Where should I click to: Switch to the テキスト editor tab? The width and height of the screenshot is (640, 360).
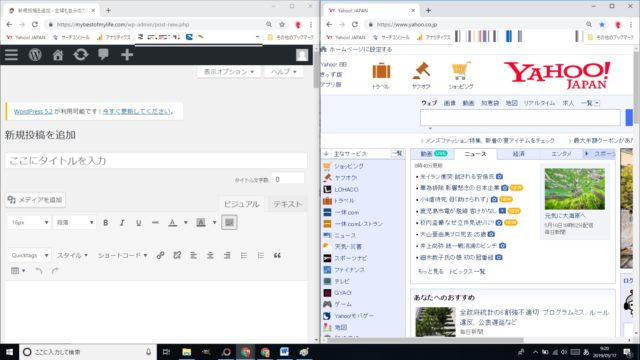coord(287,204)
